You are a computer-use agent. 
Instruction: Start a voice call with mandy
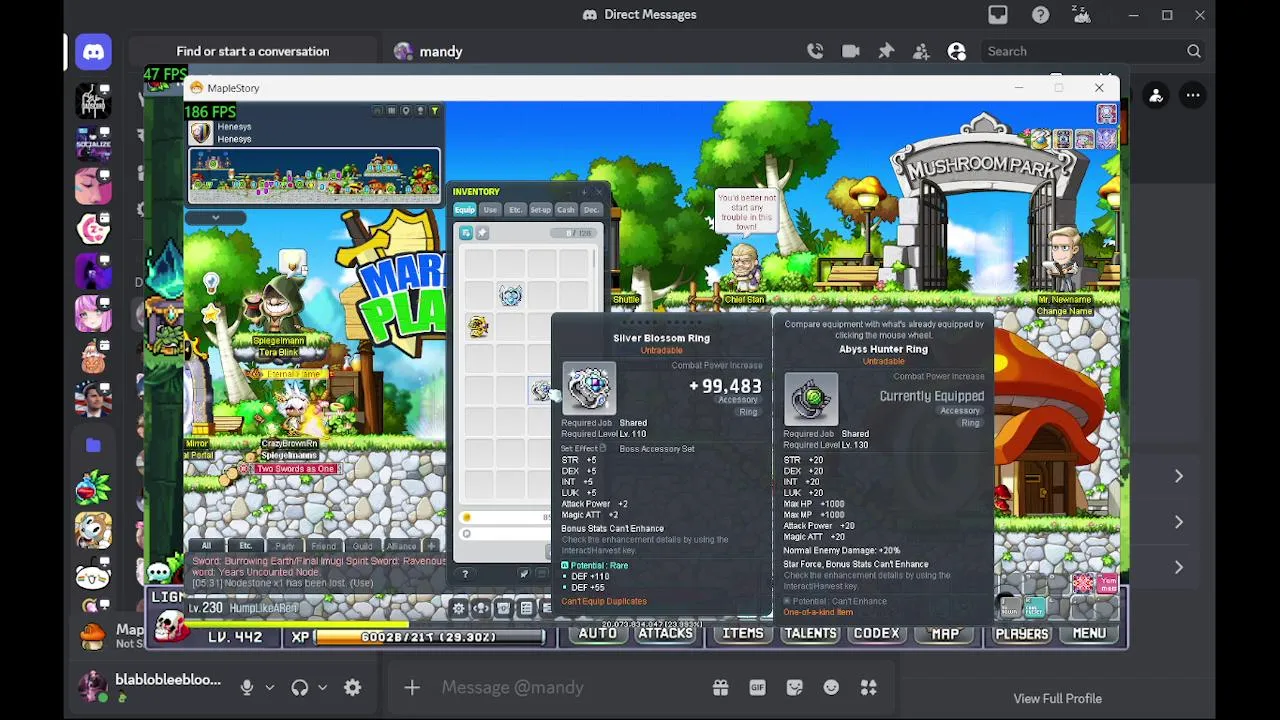[815, 52]
